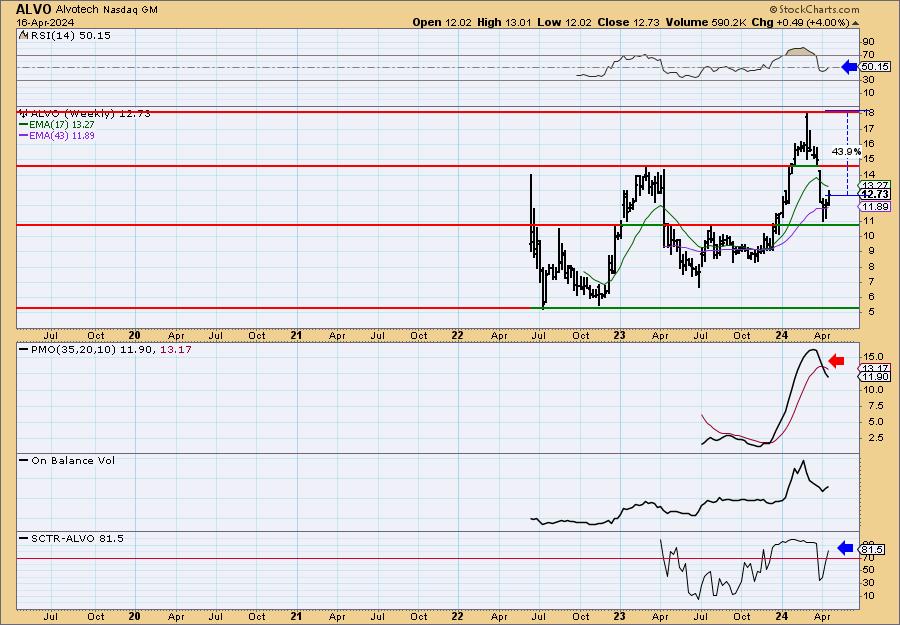Click the RSI(14) 50.15 indicator label
Screen dimensions: 900x625
point(71,36)
